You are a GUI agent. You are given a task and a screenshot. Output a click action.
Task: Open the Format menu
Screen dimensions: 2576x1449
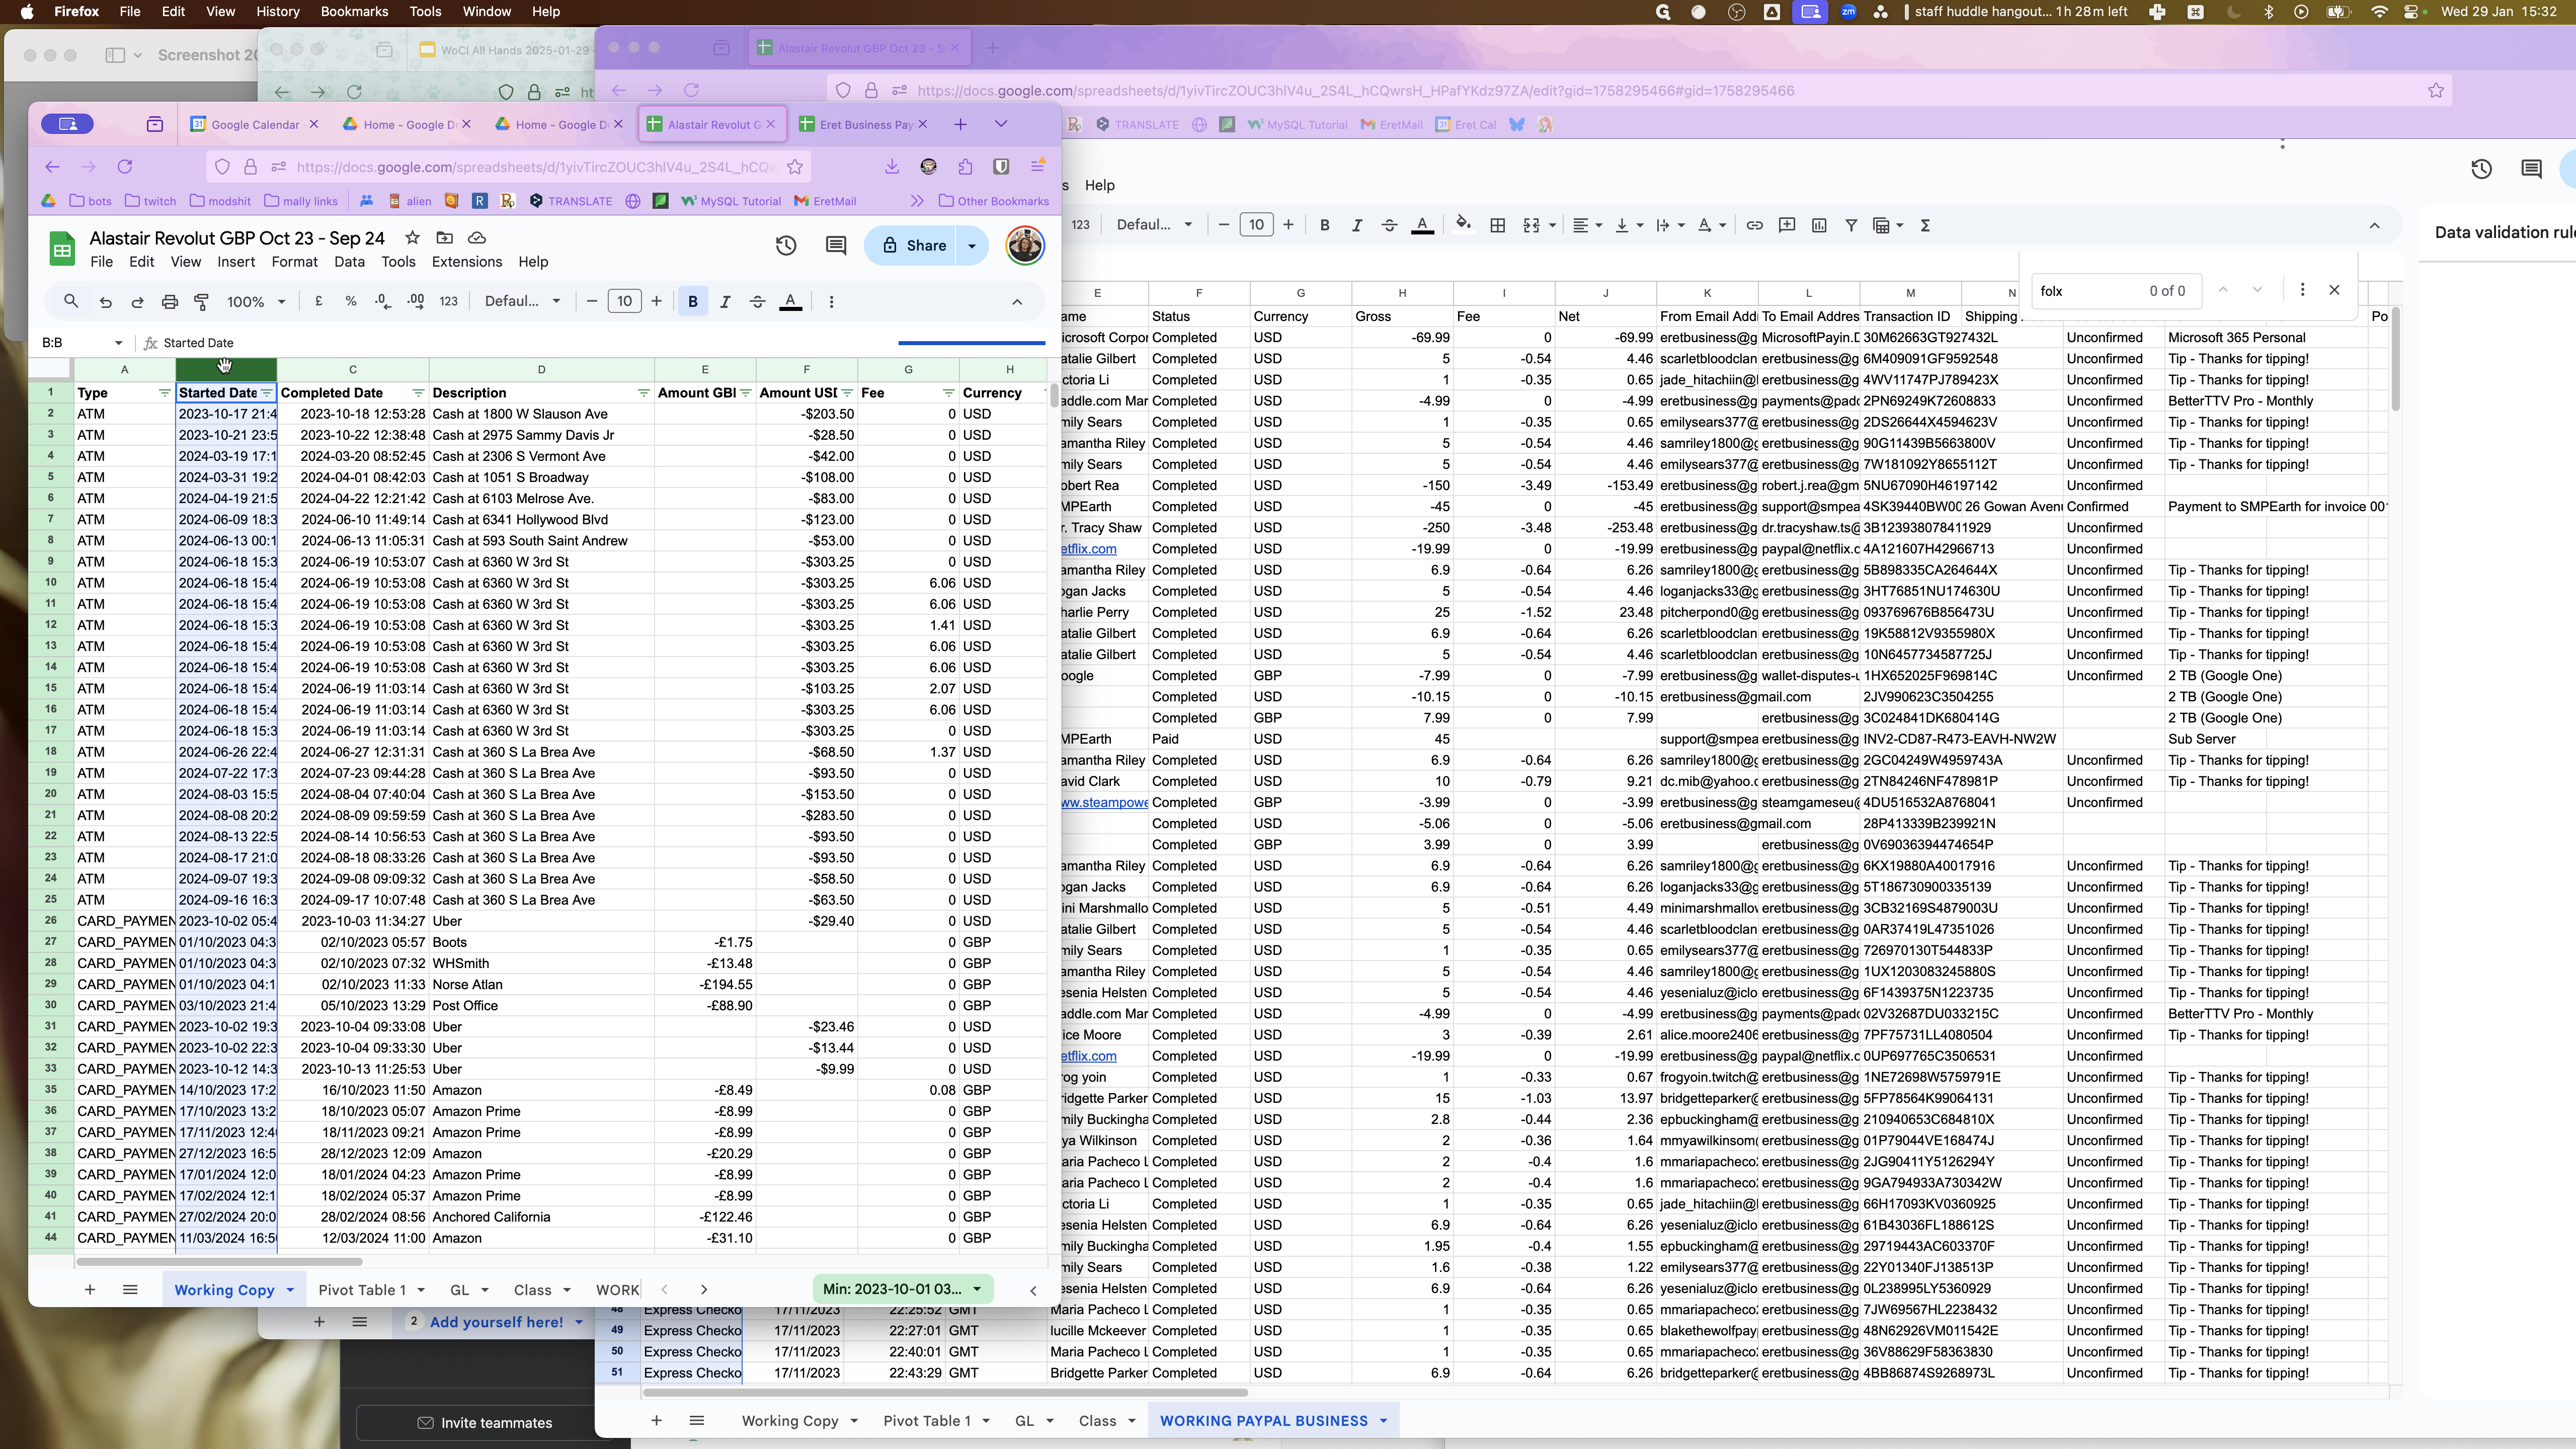(294, 262)
